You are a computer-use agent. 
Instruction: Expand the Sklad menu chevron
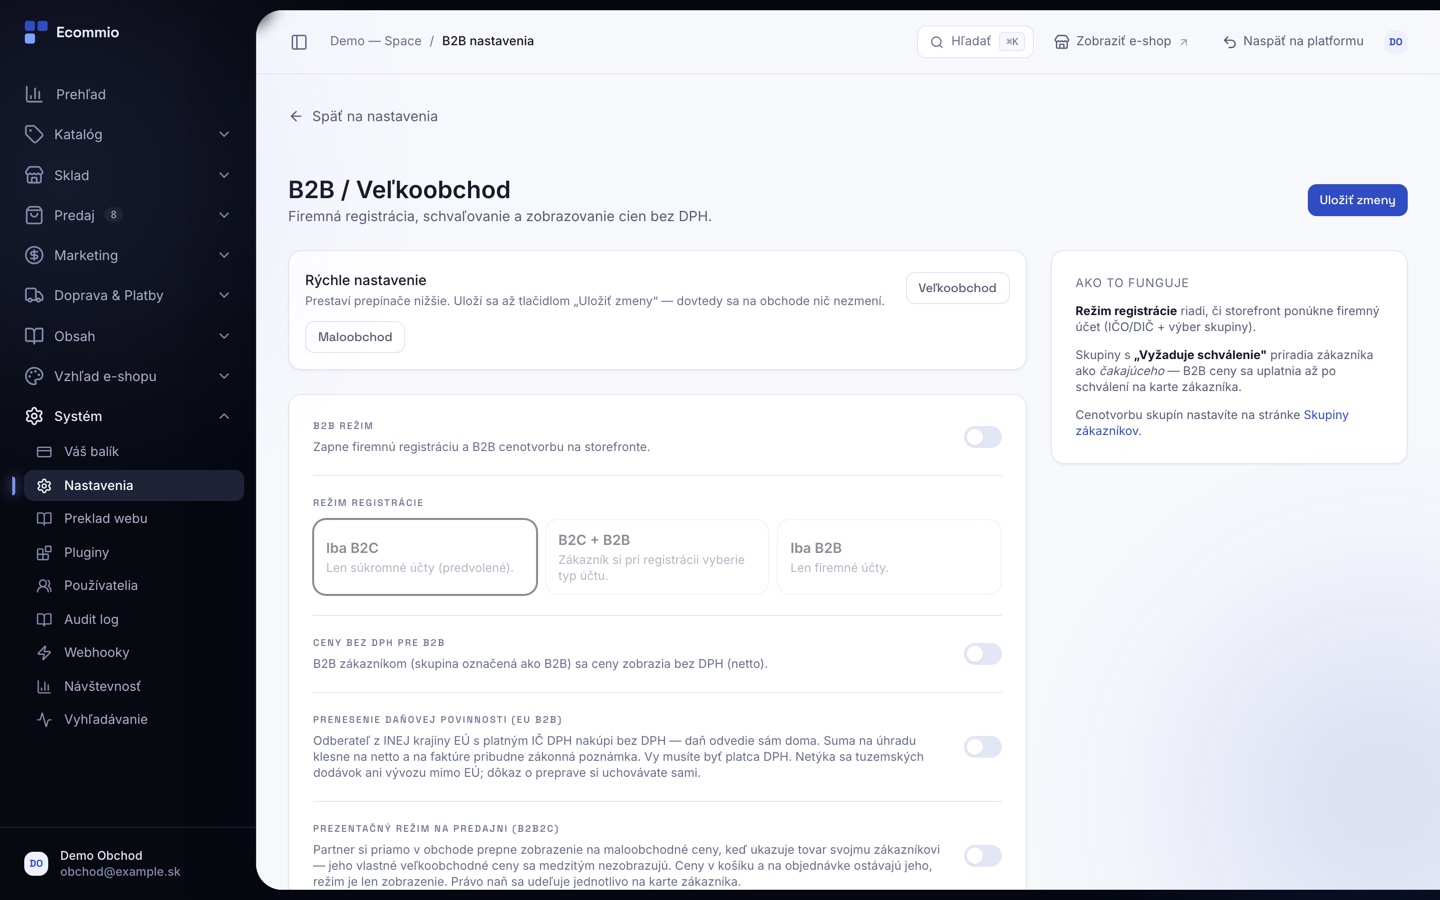tap(224, 175)
